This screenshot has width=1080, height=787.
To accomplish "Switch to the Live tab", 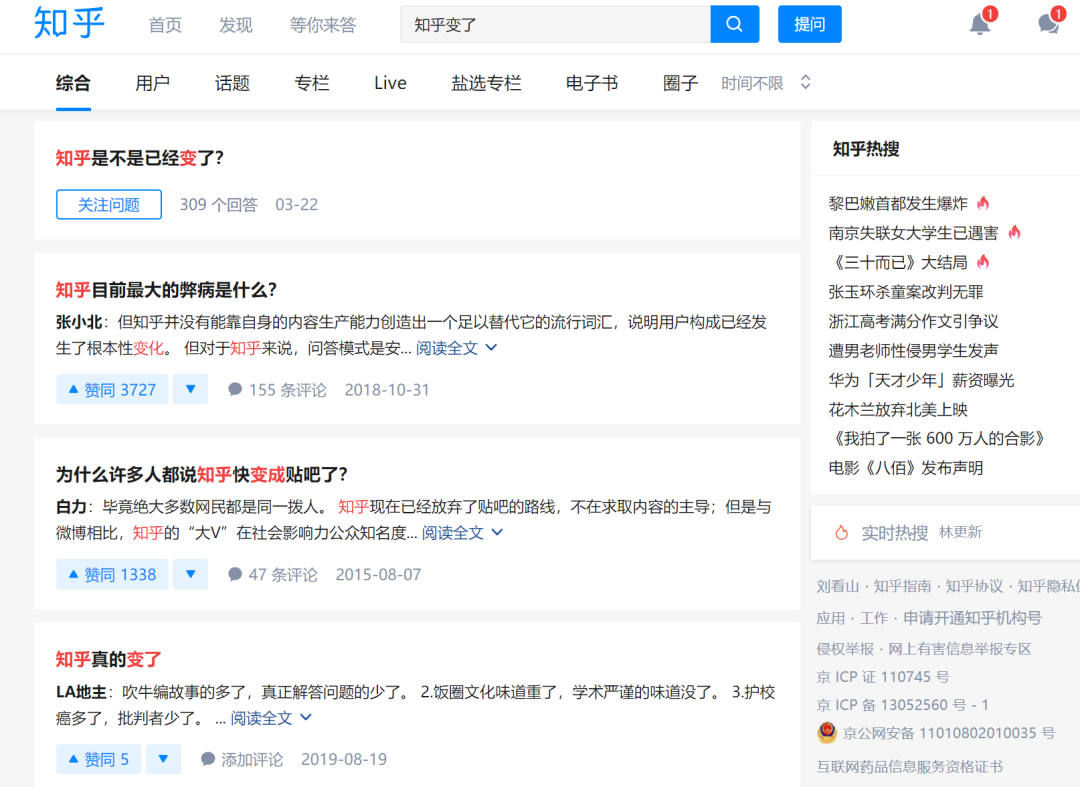I will (390, 83).
